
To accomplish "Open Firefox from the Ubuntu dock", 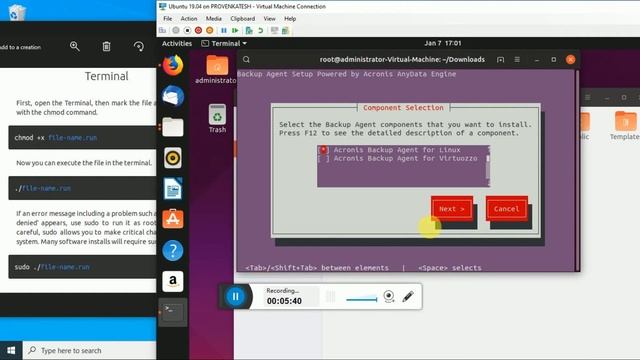I will tap(173, 65).
